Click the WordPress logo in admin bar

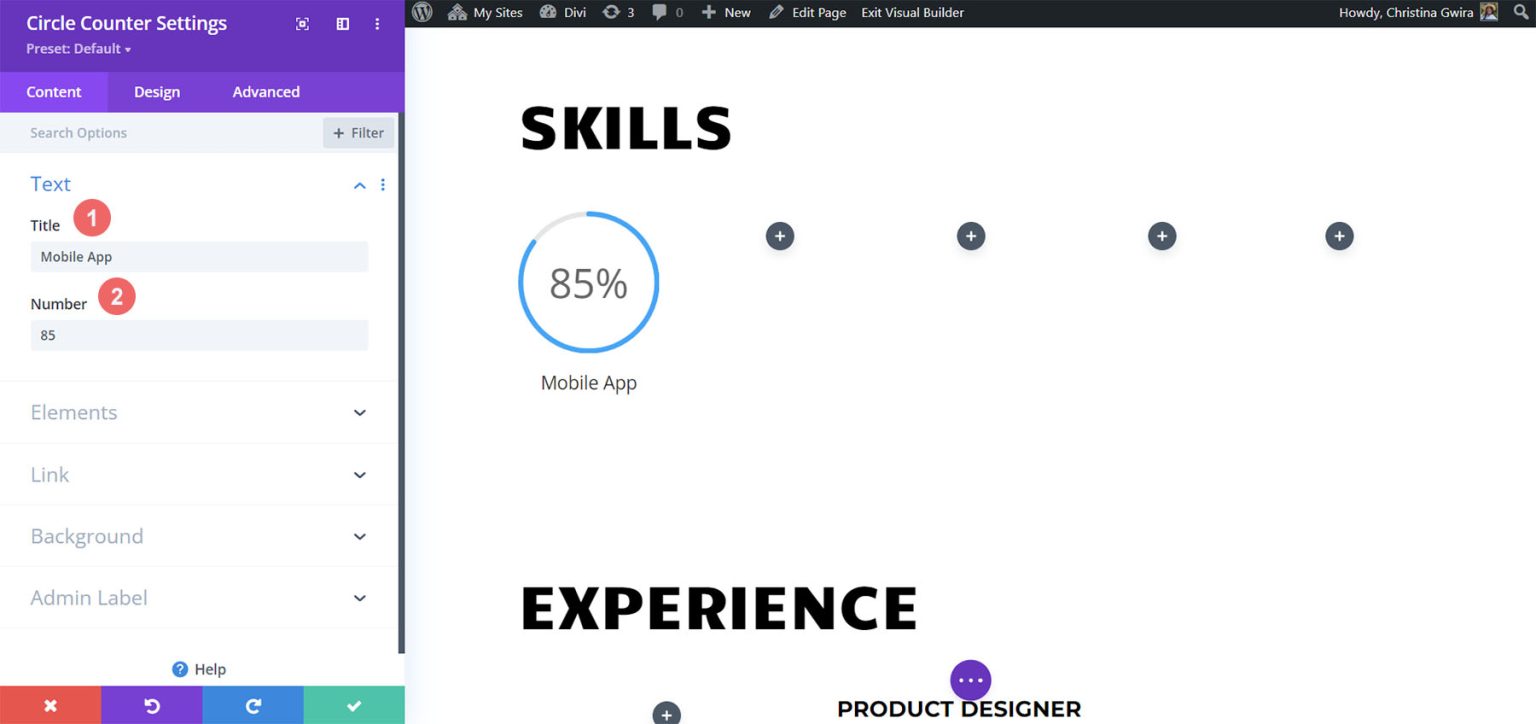422,13
